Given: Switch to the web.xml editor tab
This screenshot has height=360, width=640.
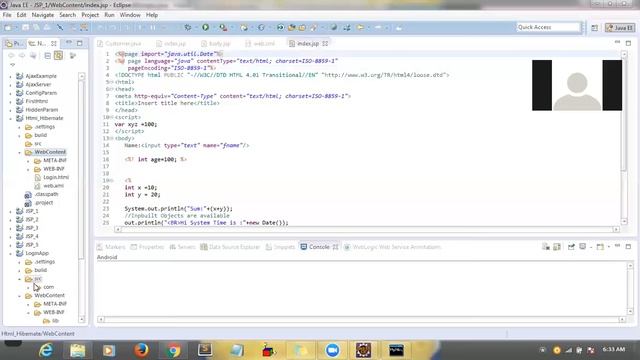Looking at the screenshot, I should (x=260, y=43).
